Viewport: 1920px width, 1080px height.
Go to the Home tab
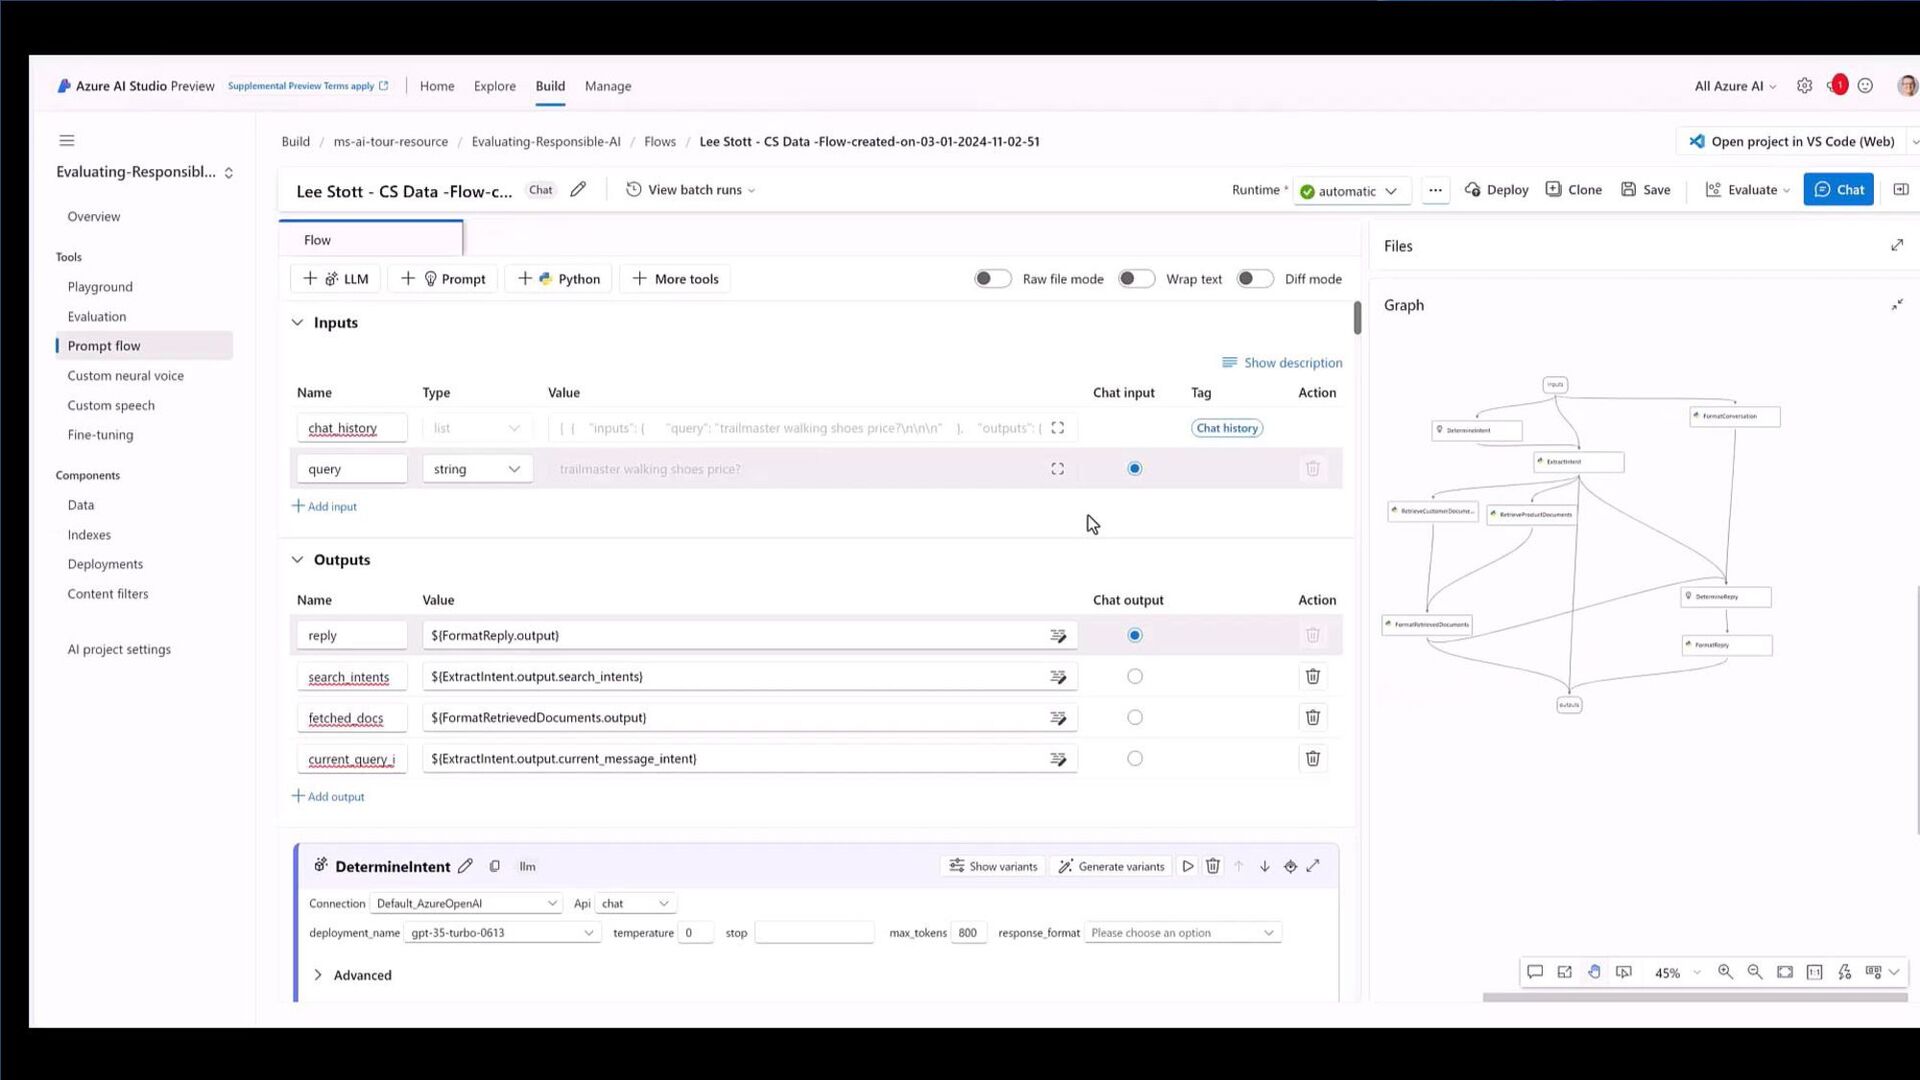437,86
